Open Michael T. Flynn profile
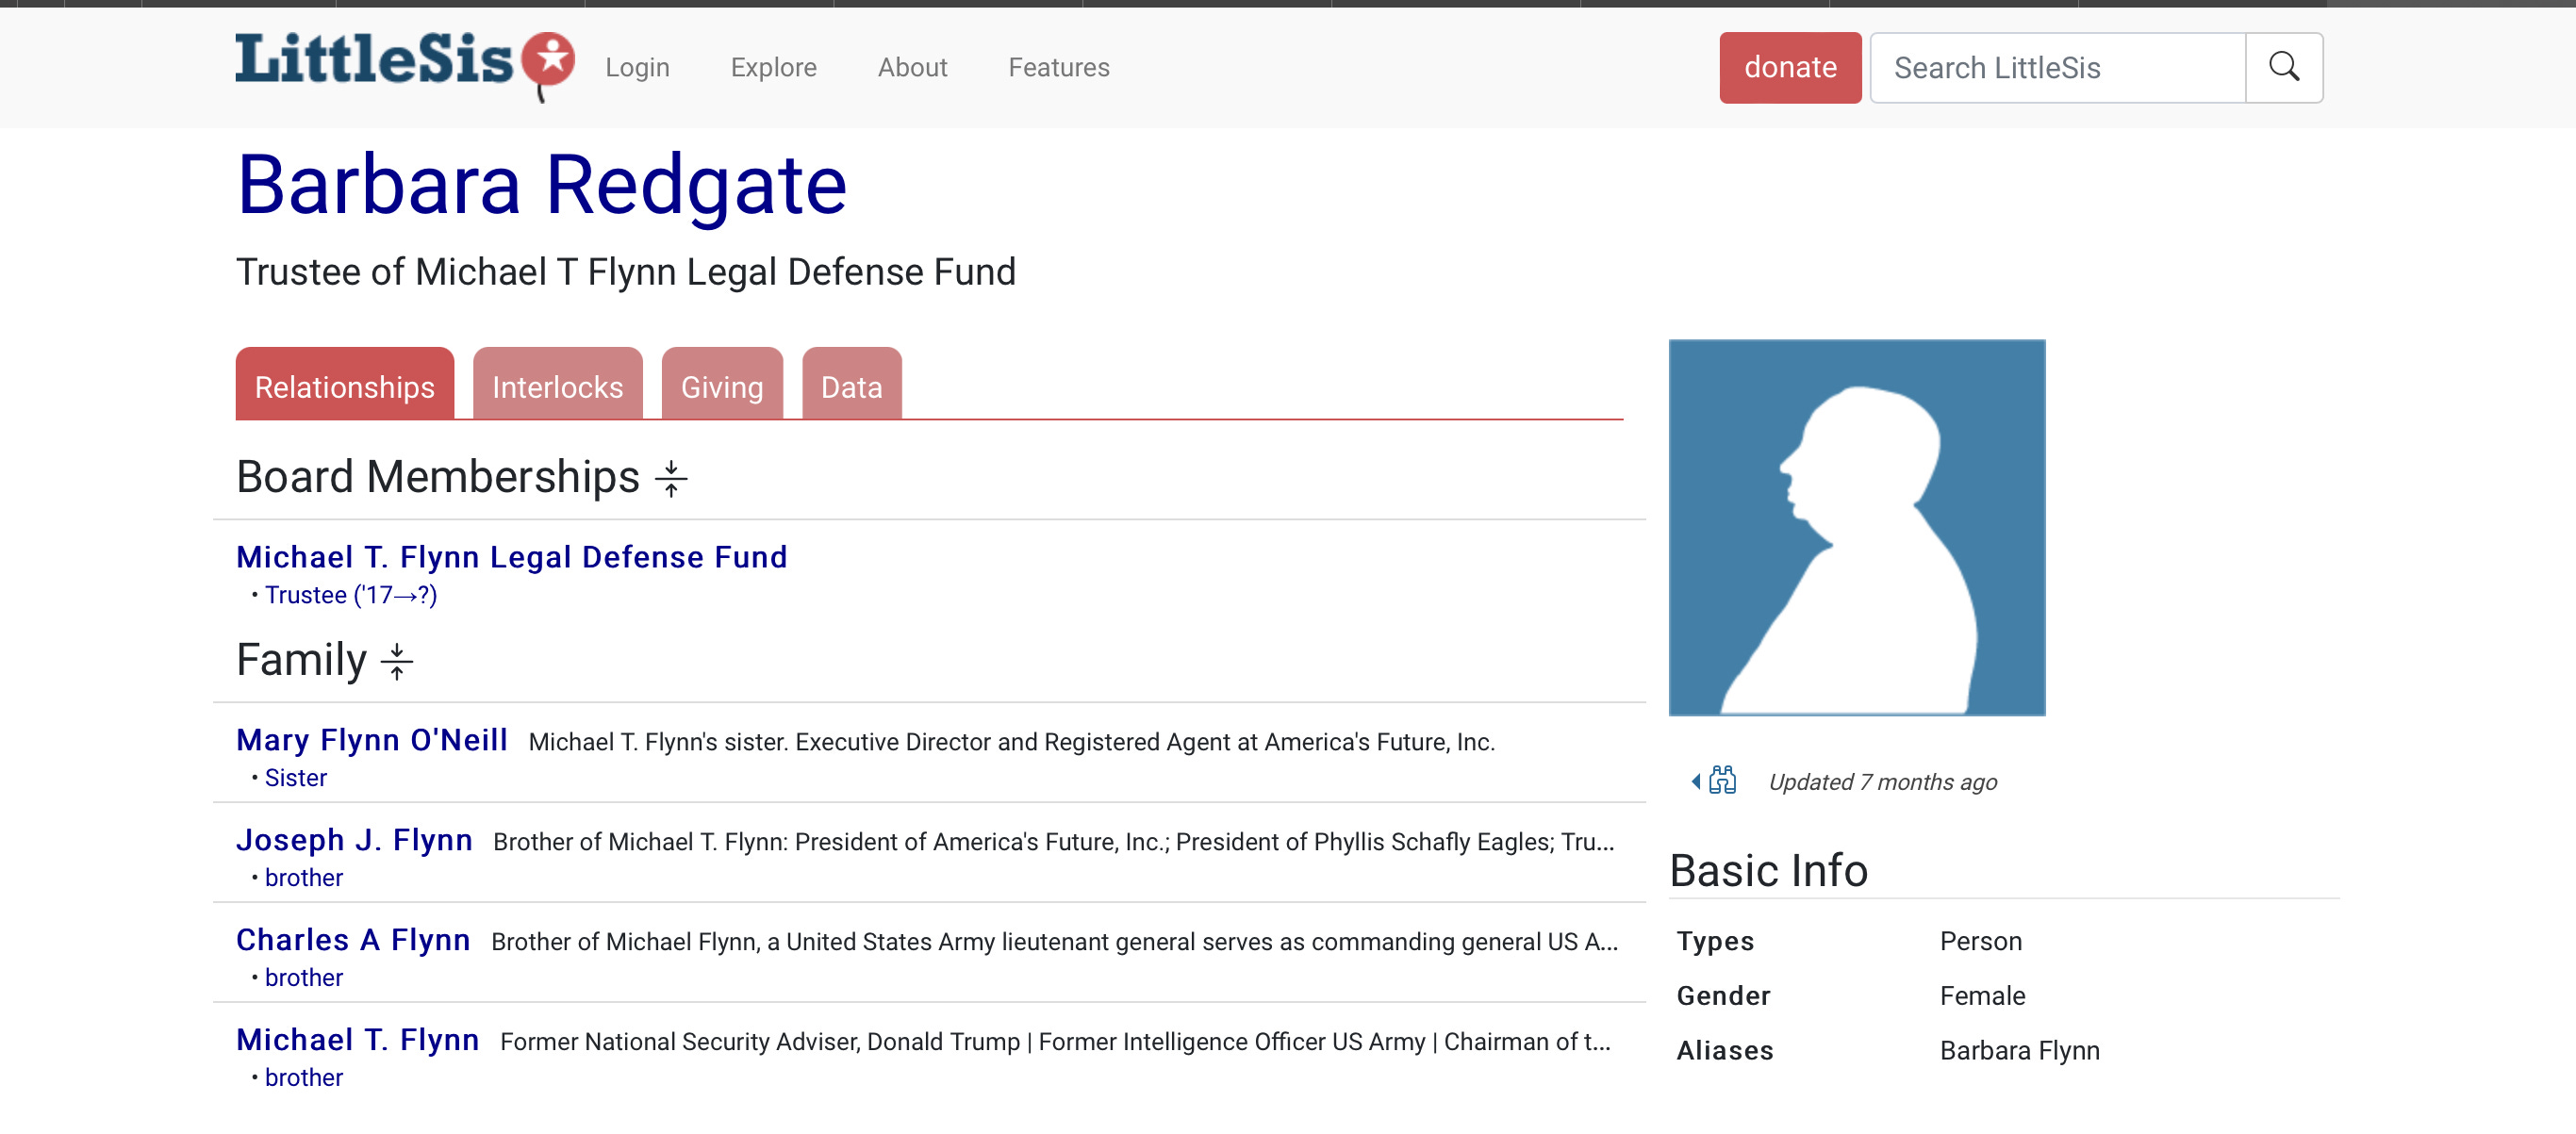Image resolution: width=2576 pixels, height=1134 pixels. click(x=357, y=1039)
